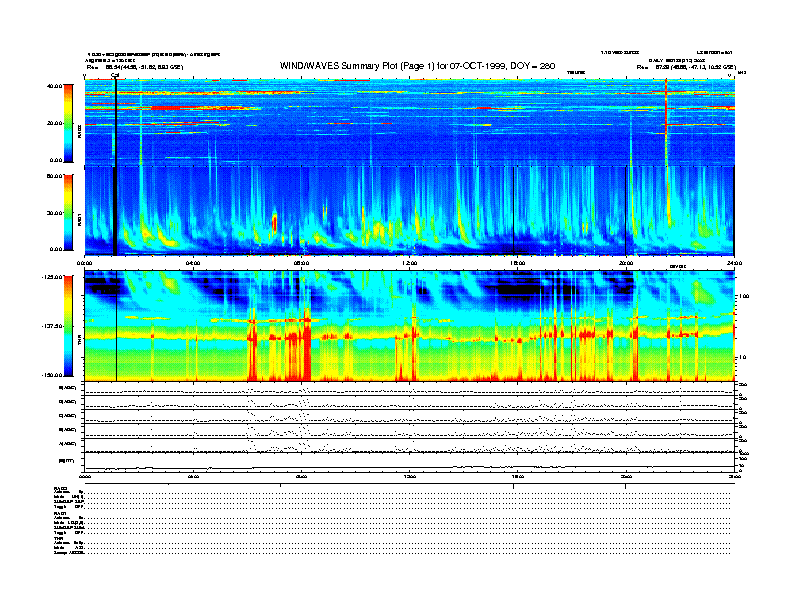792x612 pixels.
Task: Click the -150.00 label on TNR scale
Action: (x=53, y=375)
